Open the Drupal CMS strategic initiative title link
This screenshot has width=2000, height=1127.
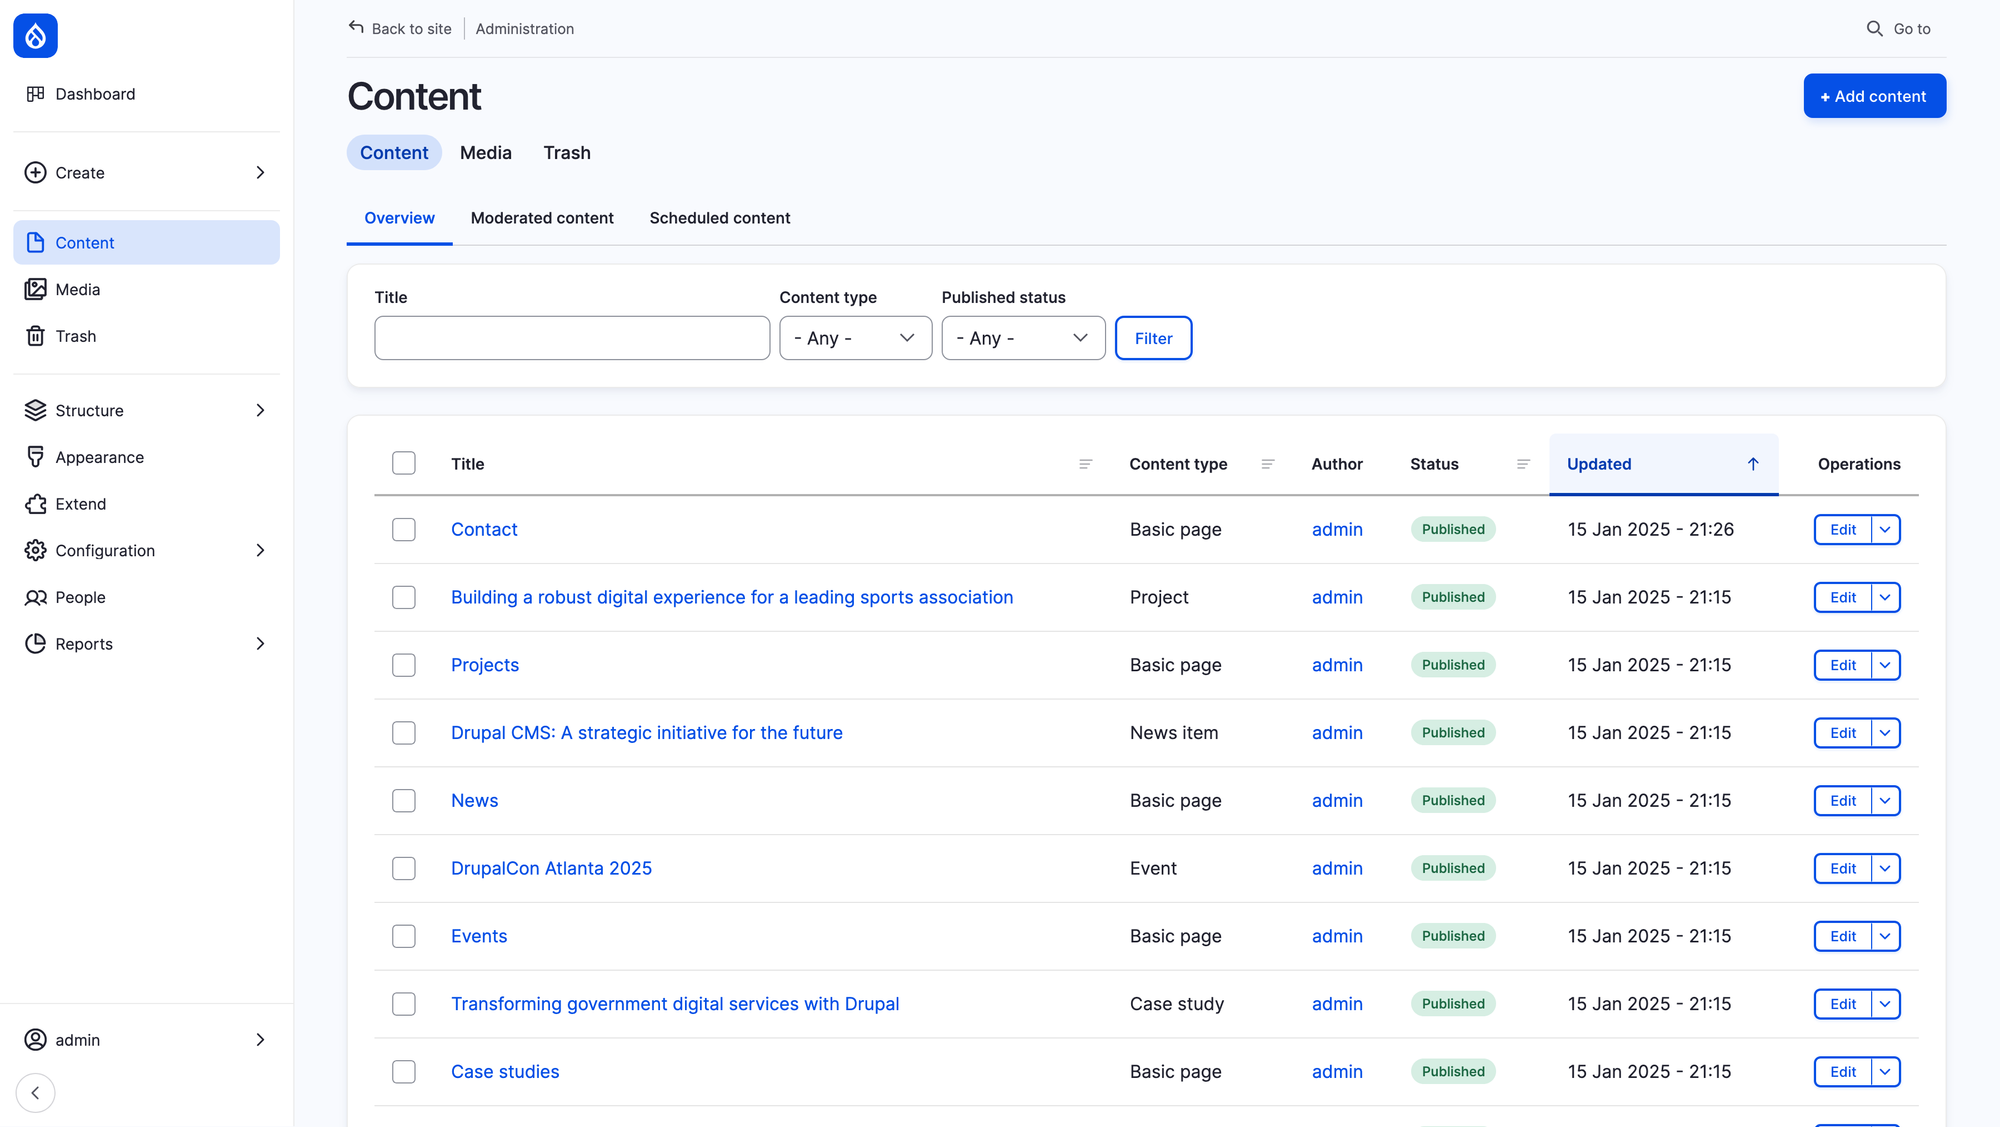pos(647,733)
